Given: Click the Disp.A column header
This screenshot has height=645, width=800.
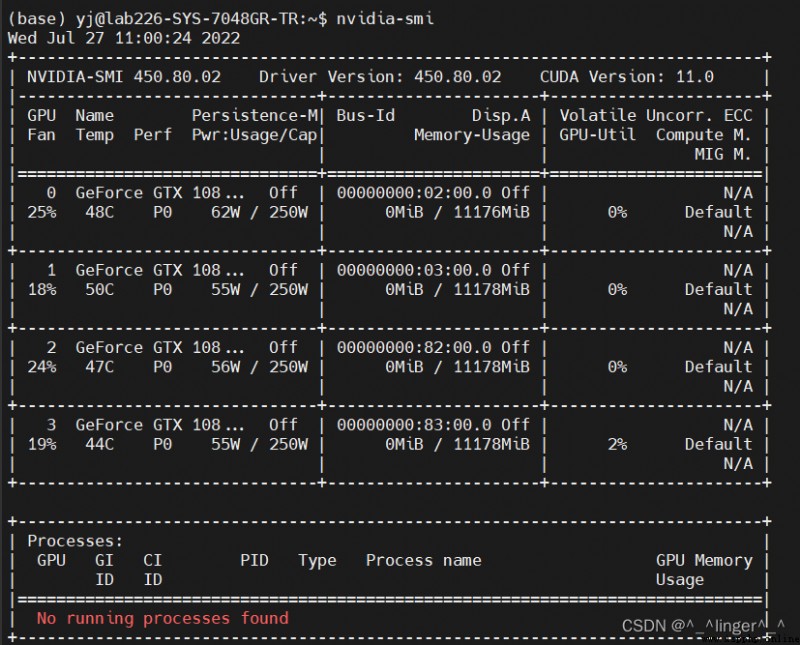Looking at the screenshot, I should click(501, 116).
